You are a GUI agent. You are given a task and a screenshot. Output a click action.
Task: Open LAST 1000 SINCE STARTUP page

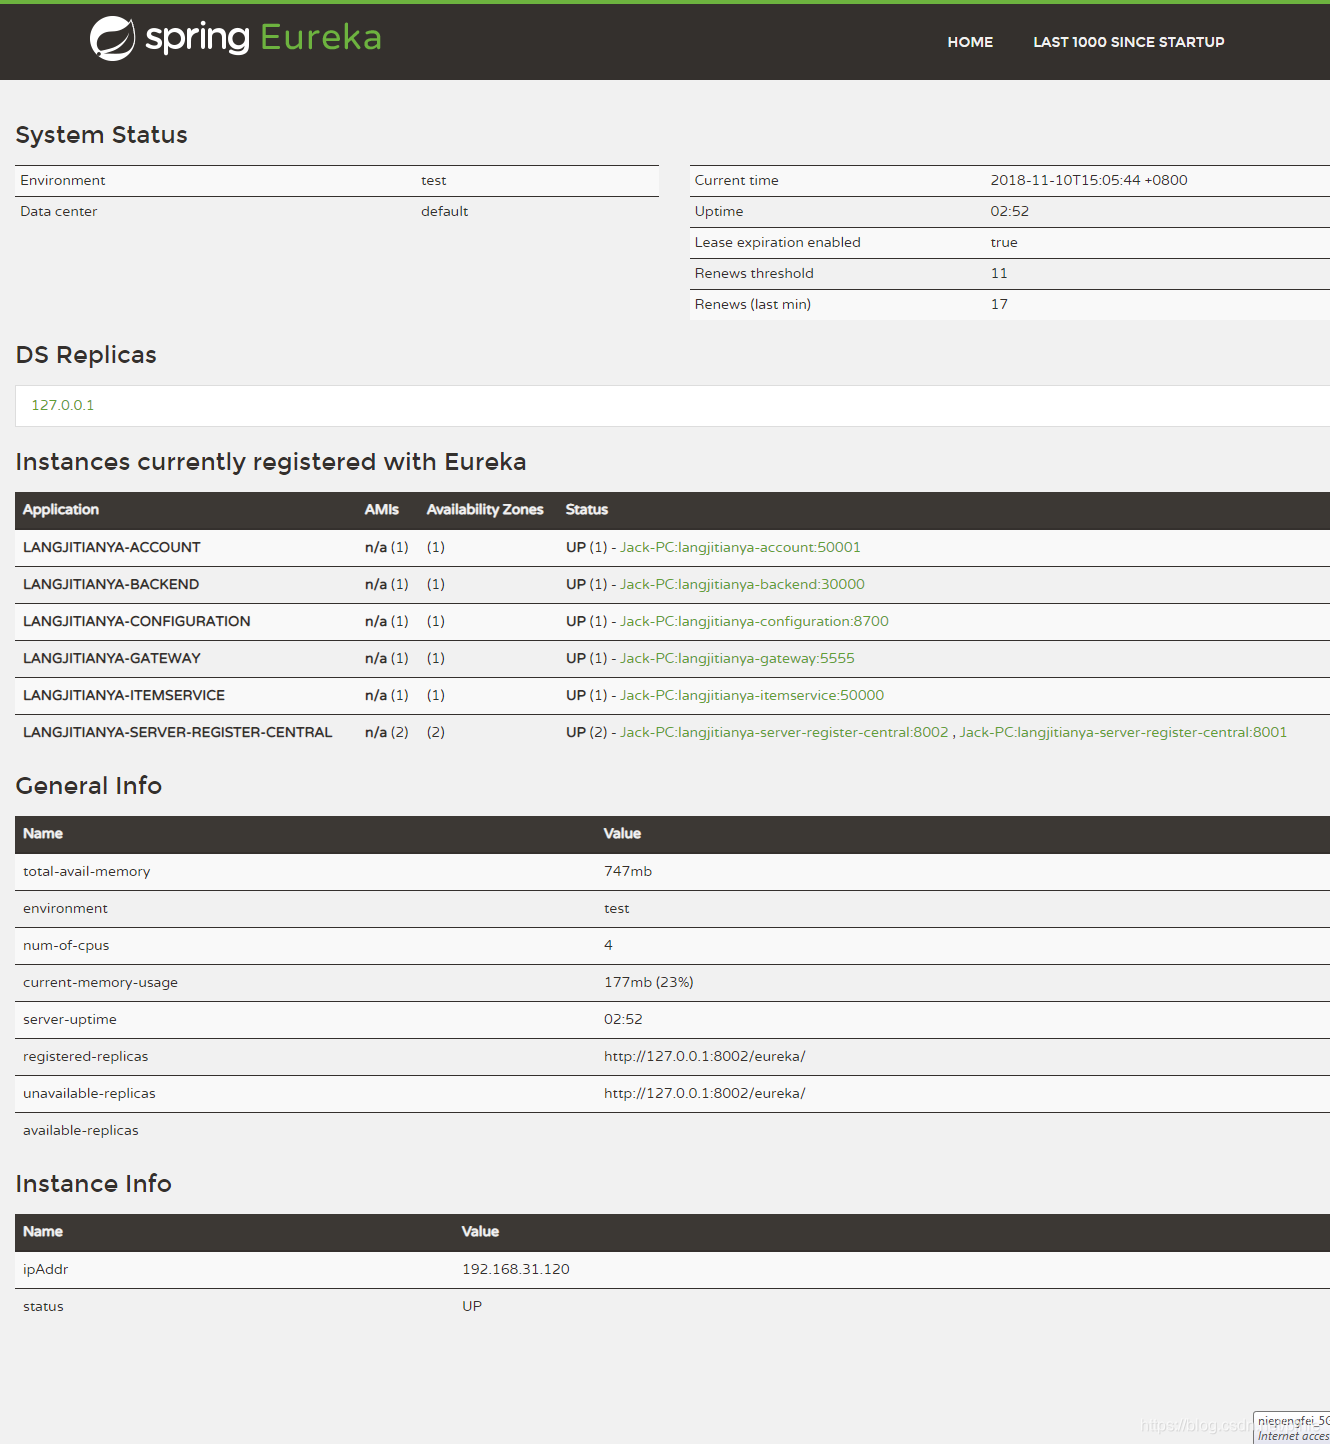coord(1128,42)
